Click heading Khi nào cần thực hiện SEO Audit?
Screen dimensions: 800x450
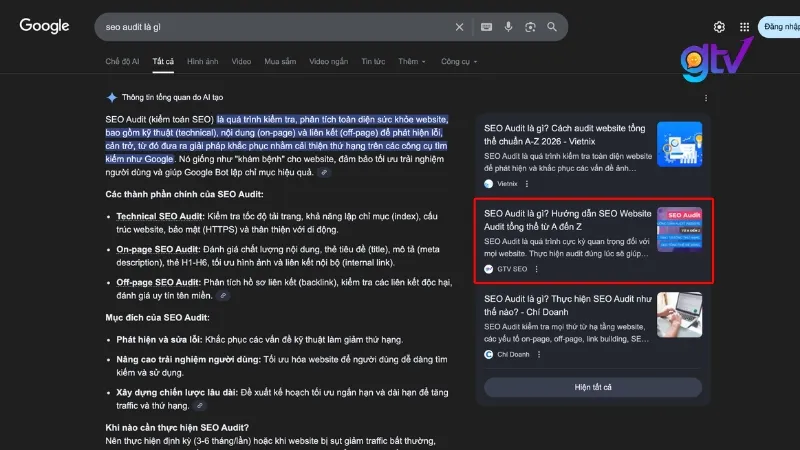point(177,428)
